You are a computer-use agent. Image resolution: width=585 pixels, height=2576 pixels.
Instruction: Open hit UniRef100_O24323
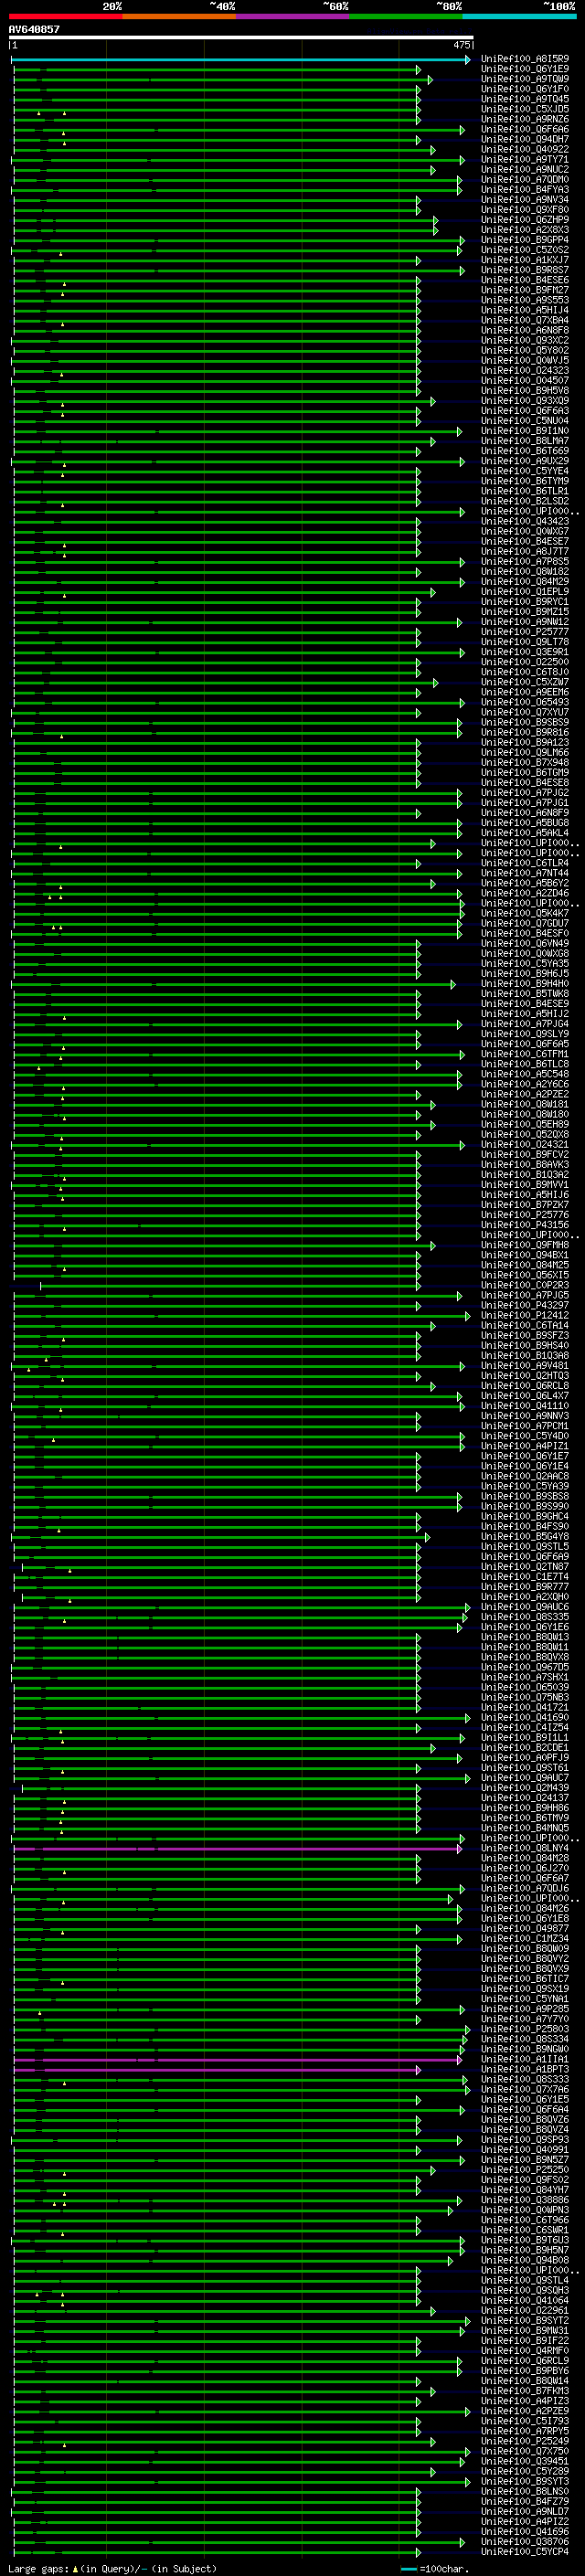[x=525, y=370]
